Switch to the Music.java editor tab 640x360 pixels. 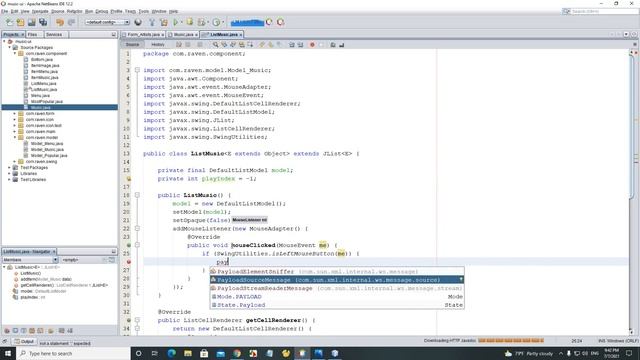click(x=183, y=35)
